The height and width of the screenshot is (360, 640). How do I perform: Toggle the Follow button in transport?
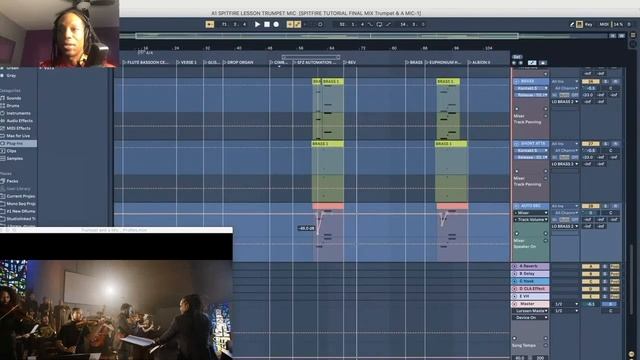(210, 24)
